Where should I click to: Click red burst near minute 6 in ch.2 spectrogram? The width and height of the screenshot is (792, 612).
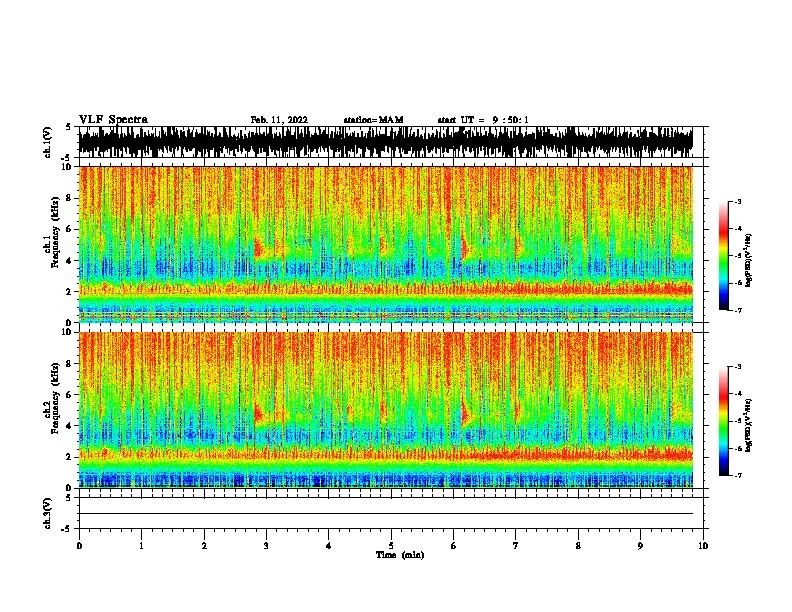click(465, 414)
